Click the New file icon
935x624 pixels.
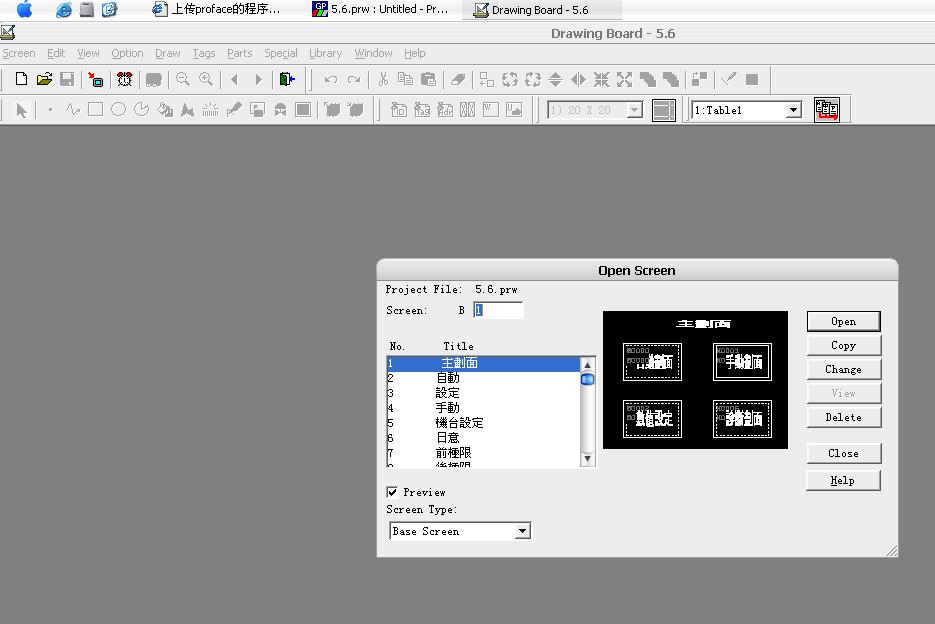[x=21, y=79]
